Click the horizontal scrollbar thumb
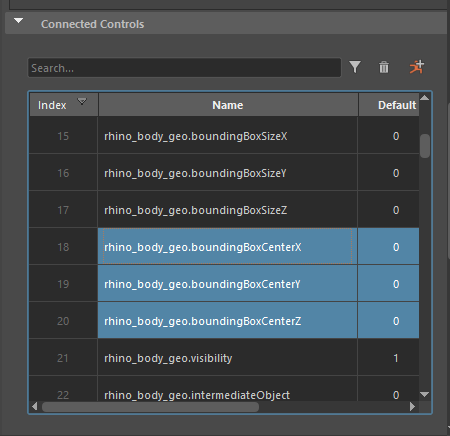 [x=150, y=406]
